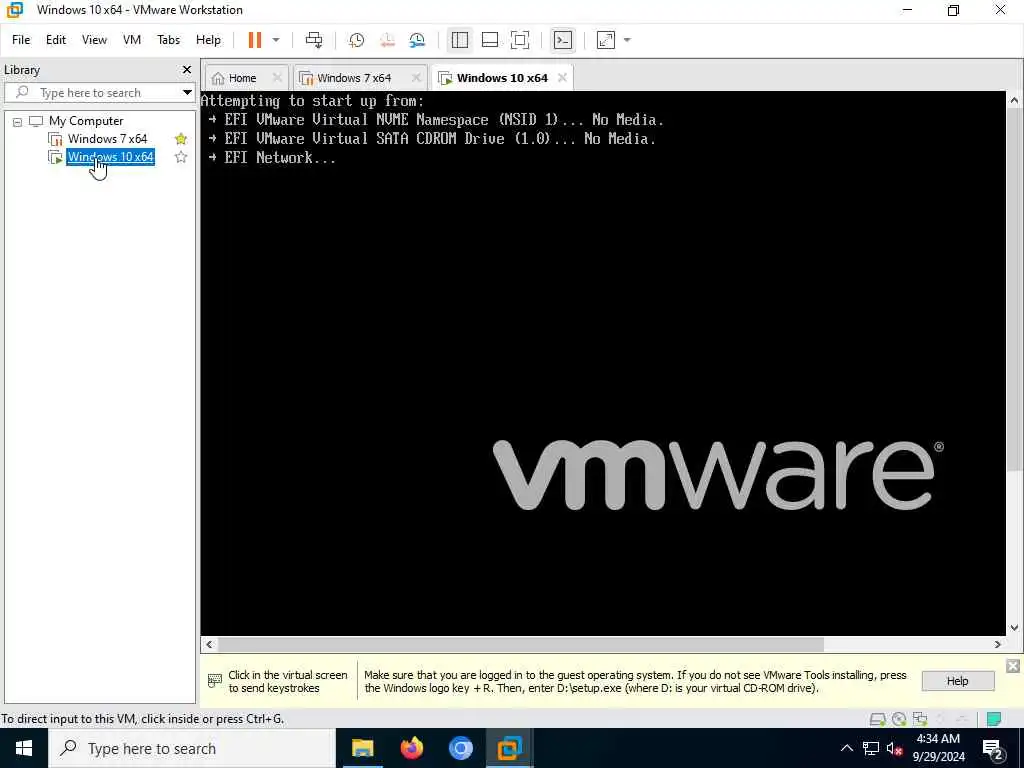Pause the virtual machine with the orange Suspend button
The image size is (1024, 768).
point(255,40)
